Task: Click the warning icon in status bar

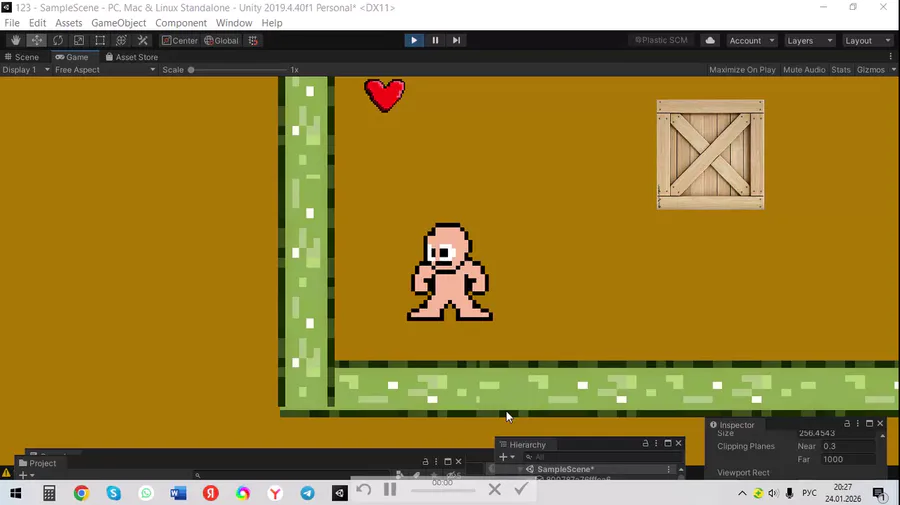Action: (x=6, y=473)
